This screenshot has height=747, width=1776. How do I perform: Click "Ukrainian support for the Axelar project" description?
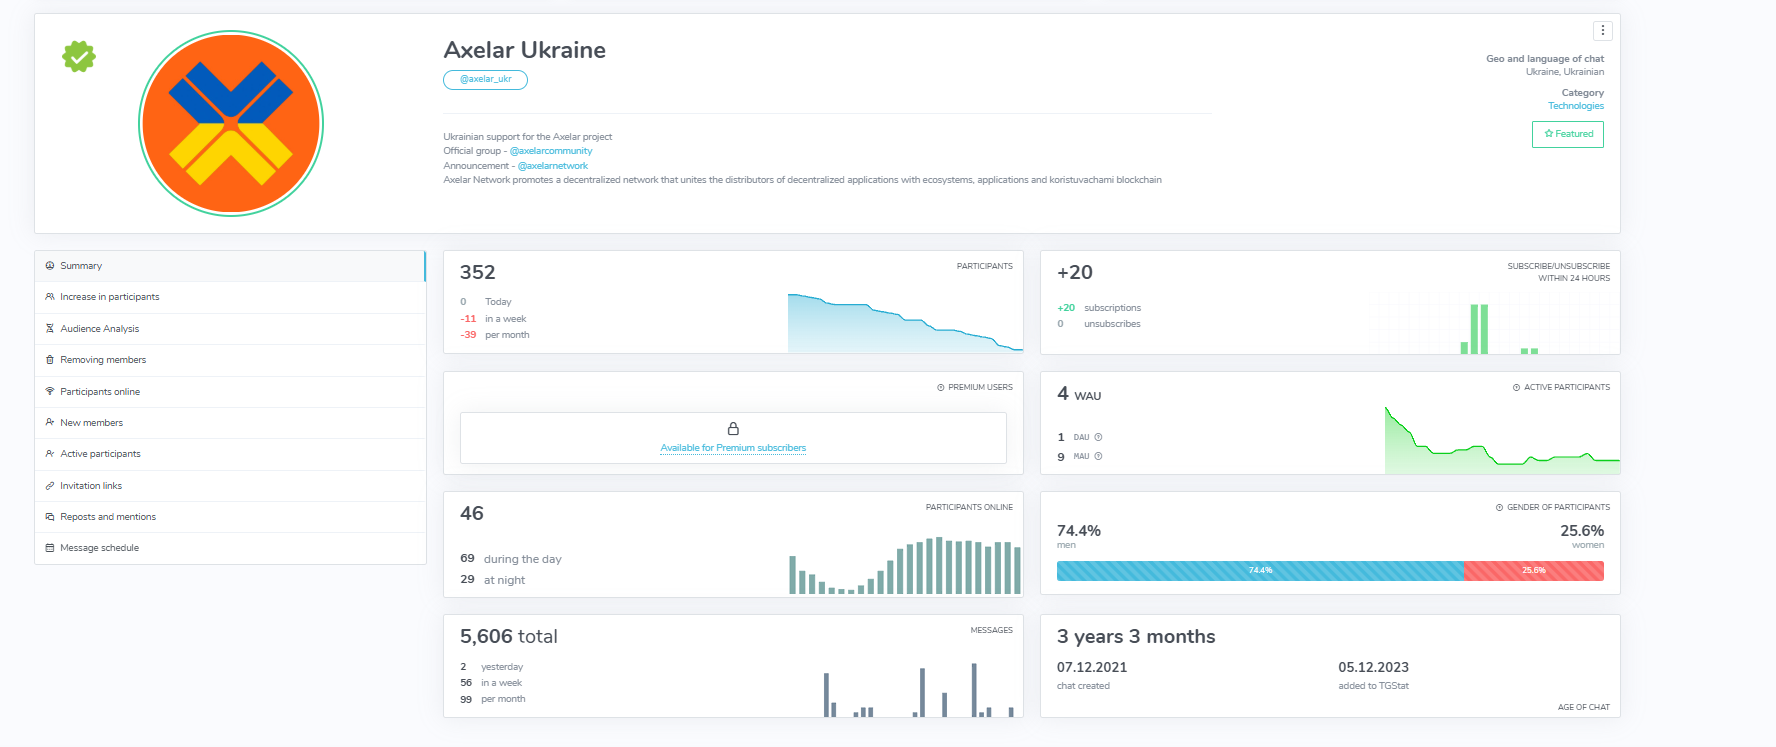(528, 137)
